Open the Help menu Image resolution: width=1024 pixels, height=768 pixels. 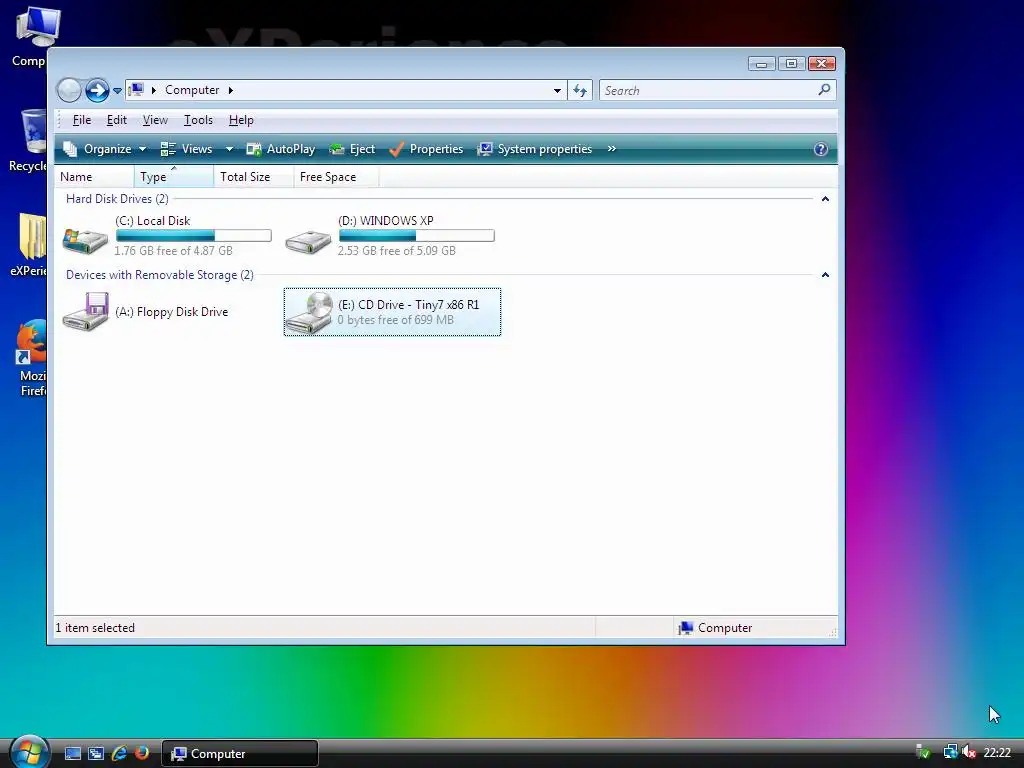241,120
